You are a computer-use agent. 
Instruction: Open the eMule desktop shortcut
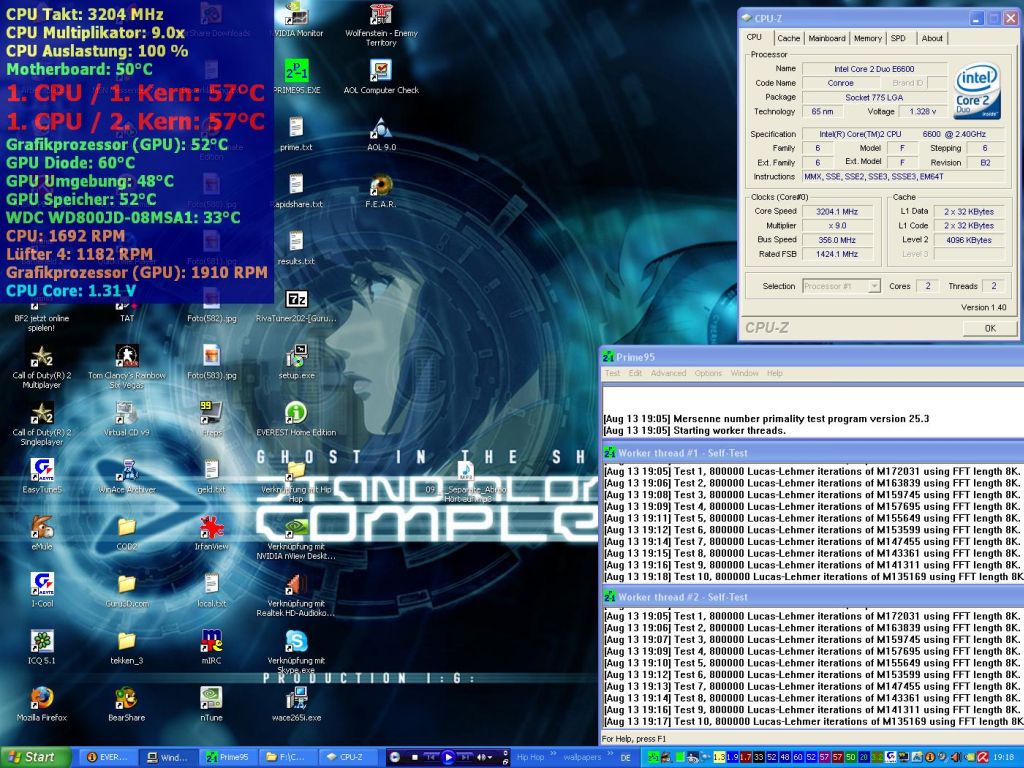(42, 532)
